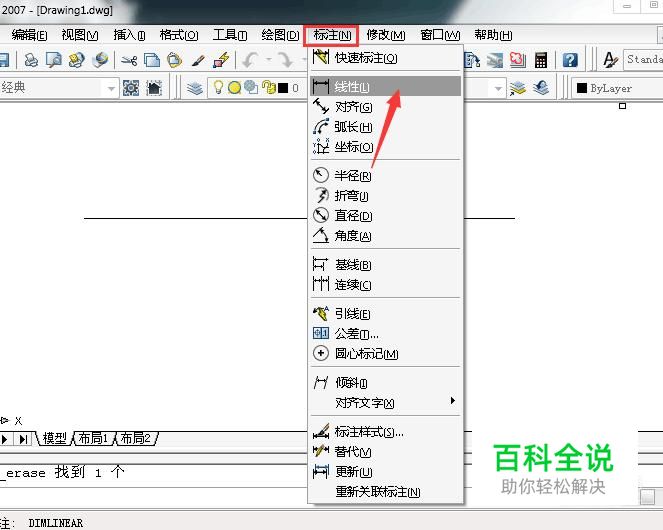Click the Undo arrow icon
This screenshot has height=530, width=663.
click(x=250, y=60)
